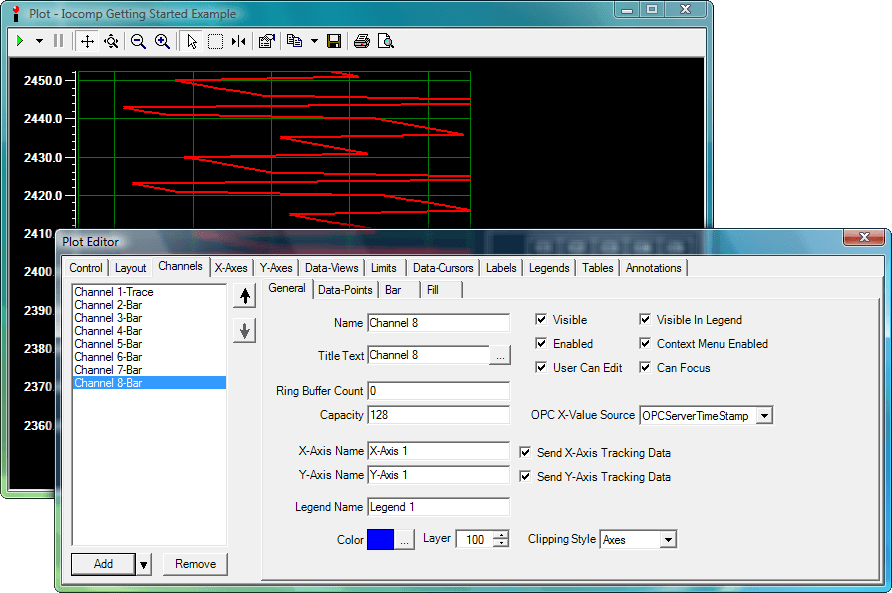The width and height of the screenshot is (892, 593).
Task: Select the cursor arrow tool
Action: tap(192, 41)
